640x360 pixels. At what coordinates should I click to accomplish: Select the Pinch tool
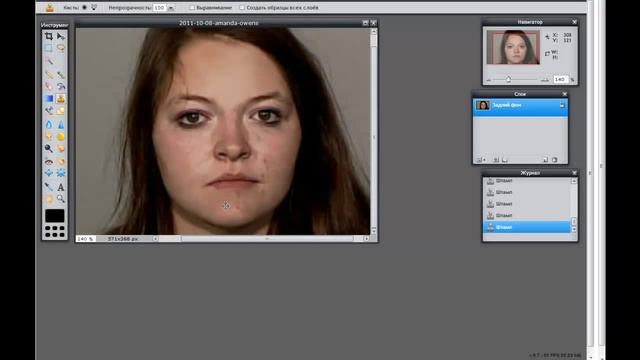pyautogui.click(x=61, y=173)
